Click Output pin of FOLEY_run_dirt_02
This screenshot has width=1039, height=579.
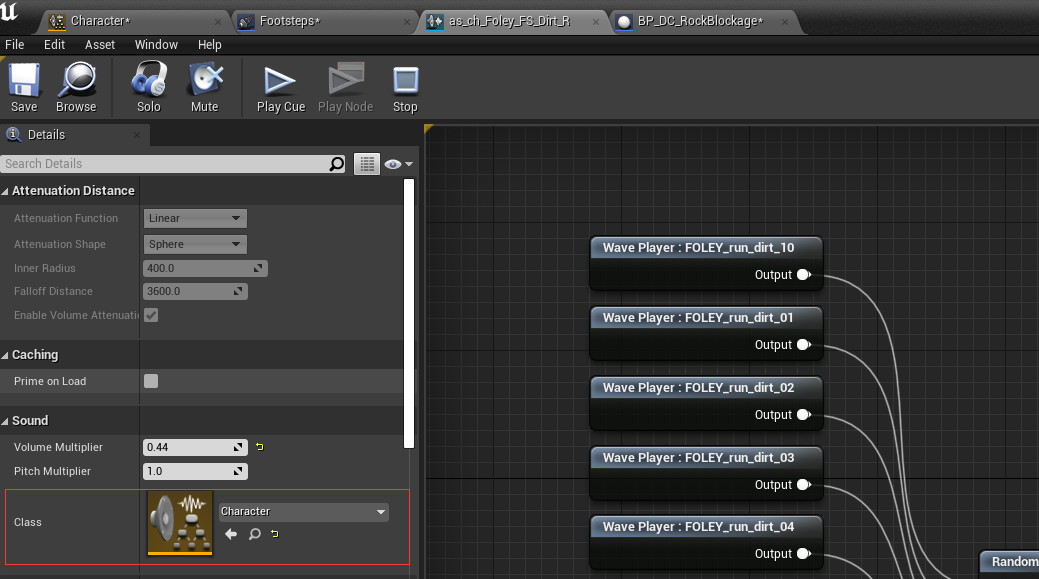[x=804, y=415]
